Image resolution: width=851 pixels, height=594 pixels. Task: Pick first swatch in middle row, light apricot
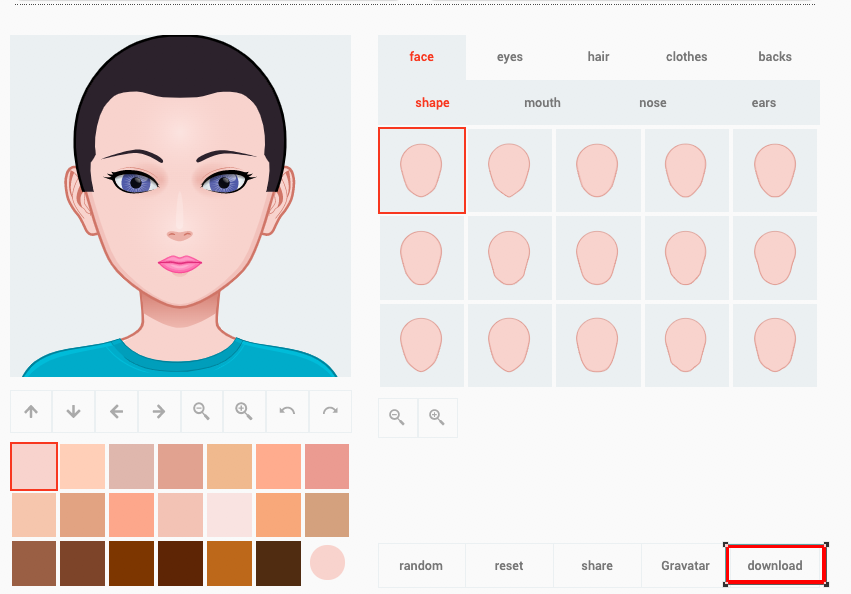34,515
